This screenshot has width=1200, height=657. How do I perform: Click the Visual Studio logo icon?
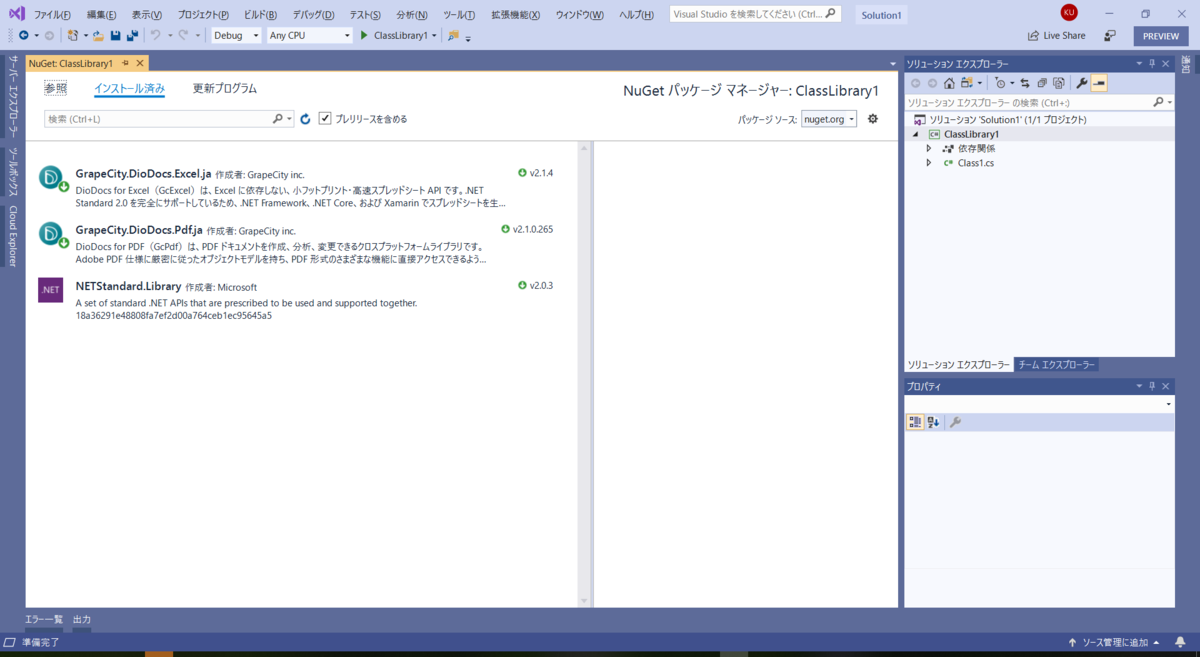point(17,13)
